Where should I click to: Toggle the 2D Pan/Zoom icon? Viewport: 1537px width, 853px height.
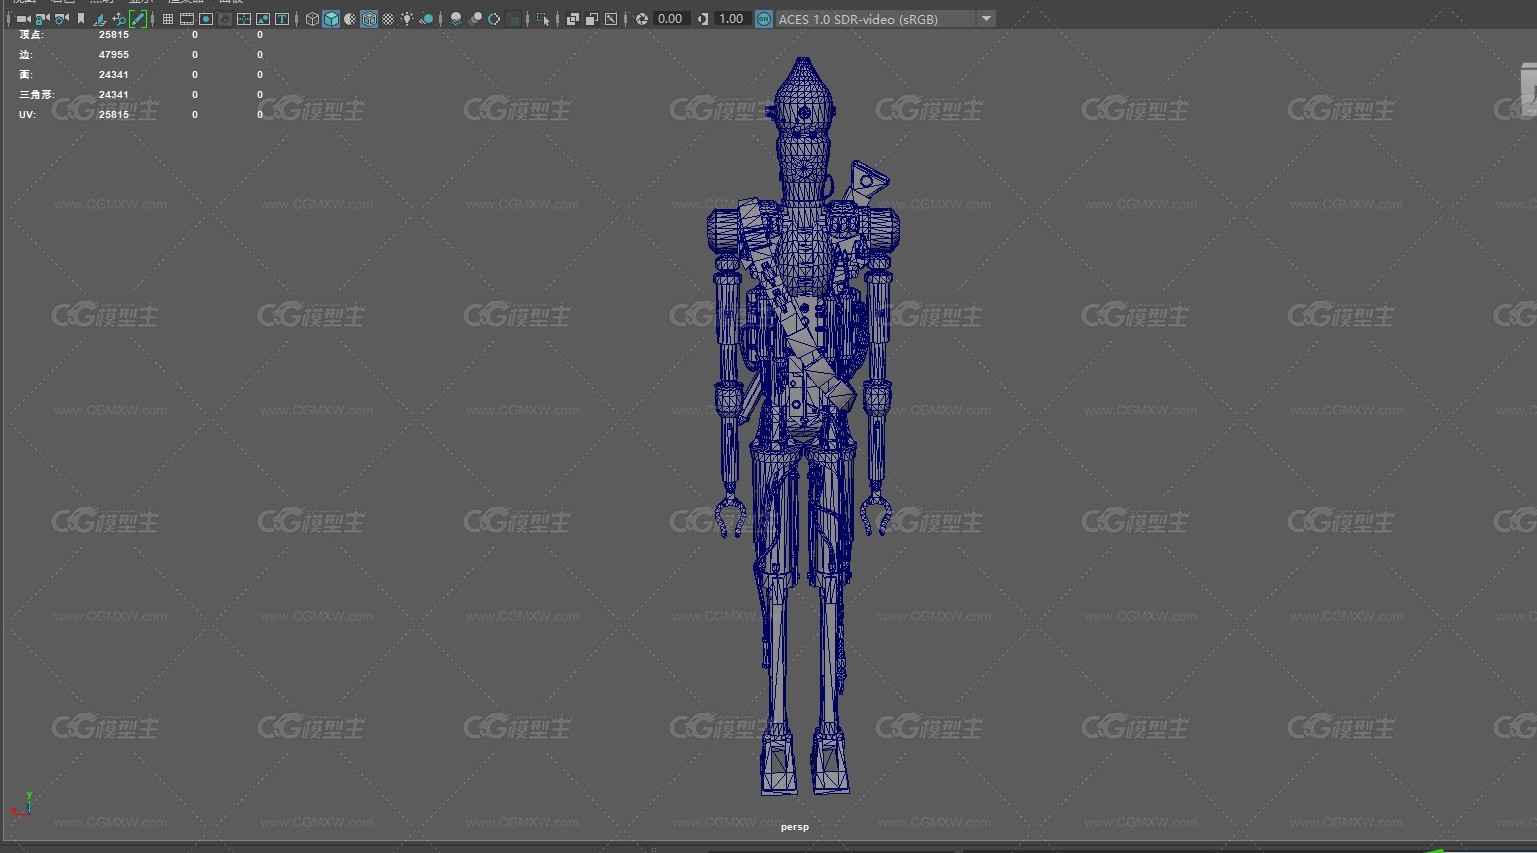click(x=119, y=19)
